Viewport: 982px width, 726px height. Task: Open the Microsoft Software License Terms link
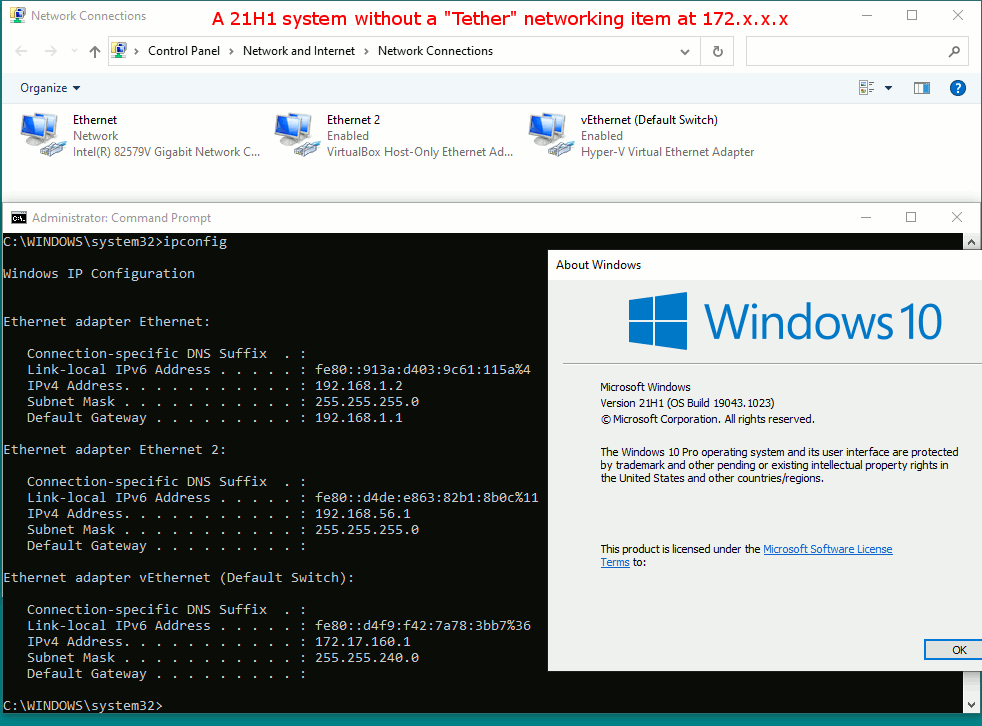(x=827, y=549)
